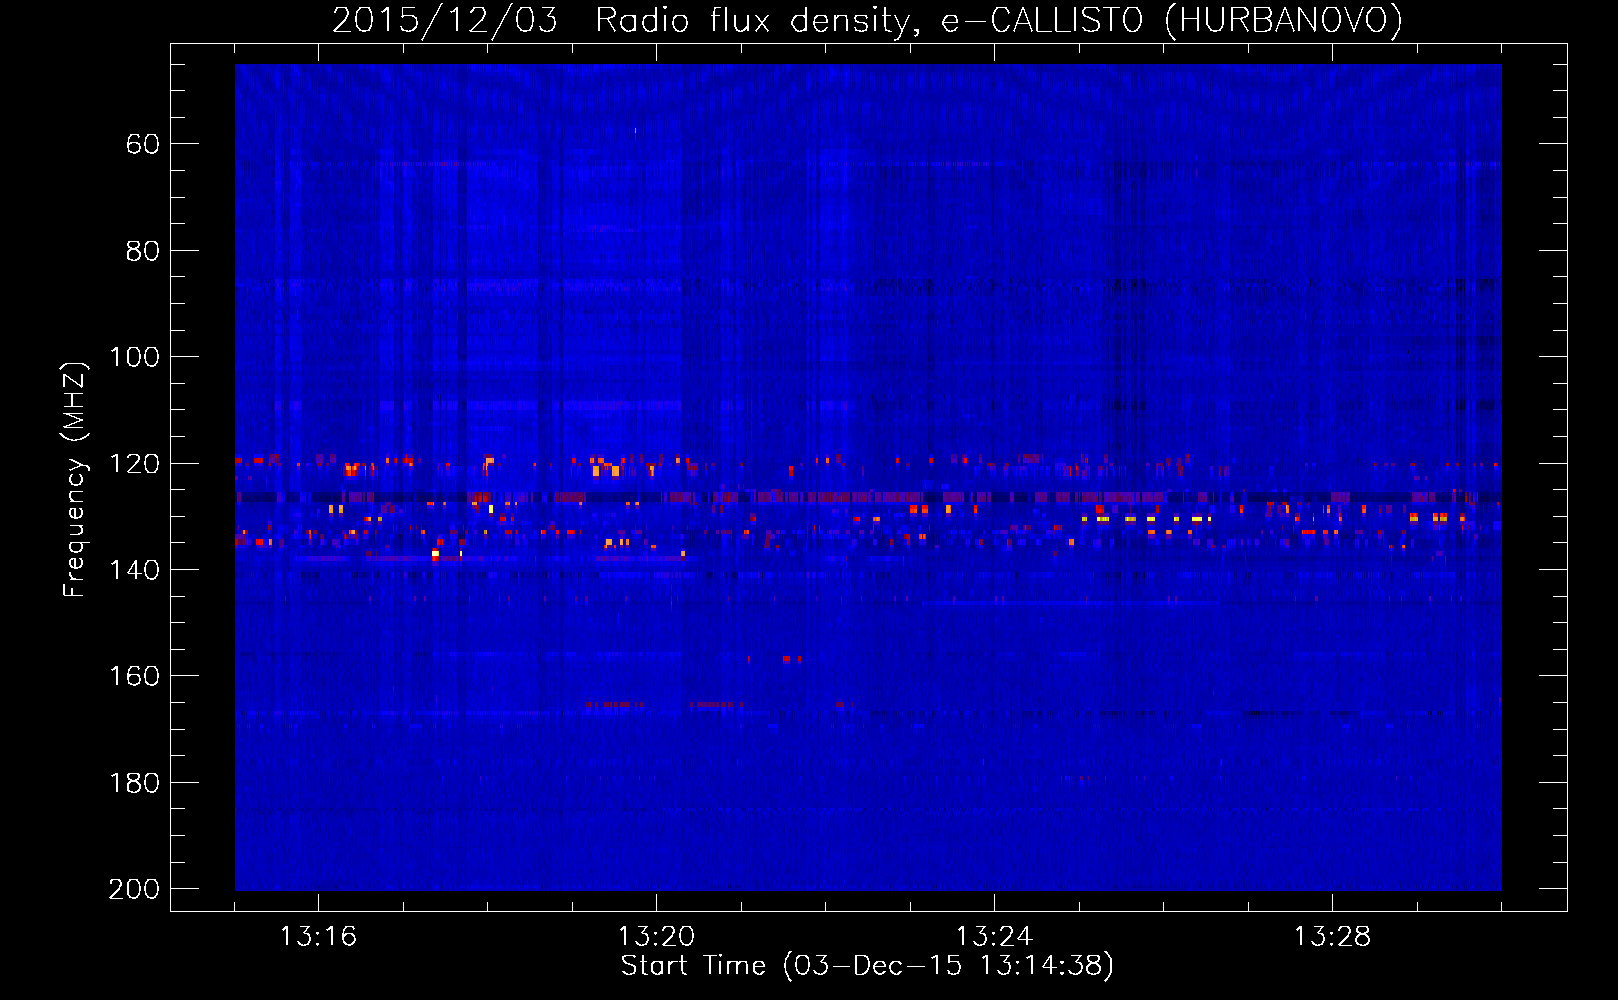Image resolution: width=1618 pixels, height=1000 pixels.
Task: Click the 100 MHz frequency tick label
Action: pos(134,357)
